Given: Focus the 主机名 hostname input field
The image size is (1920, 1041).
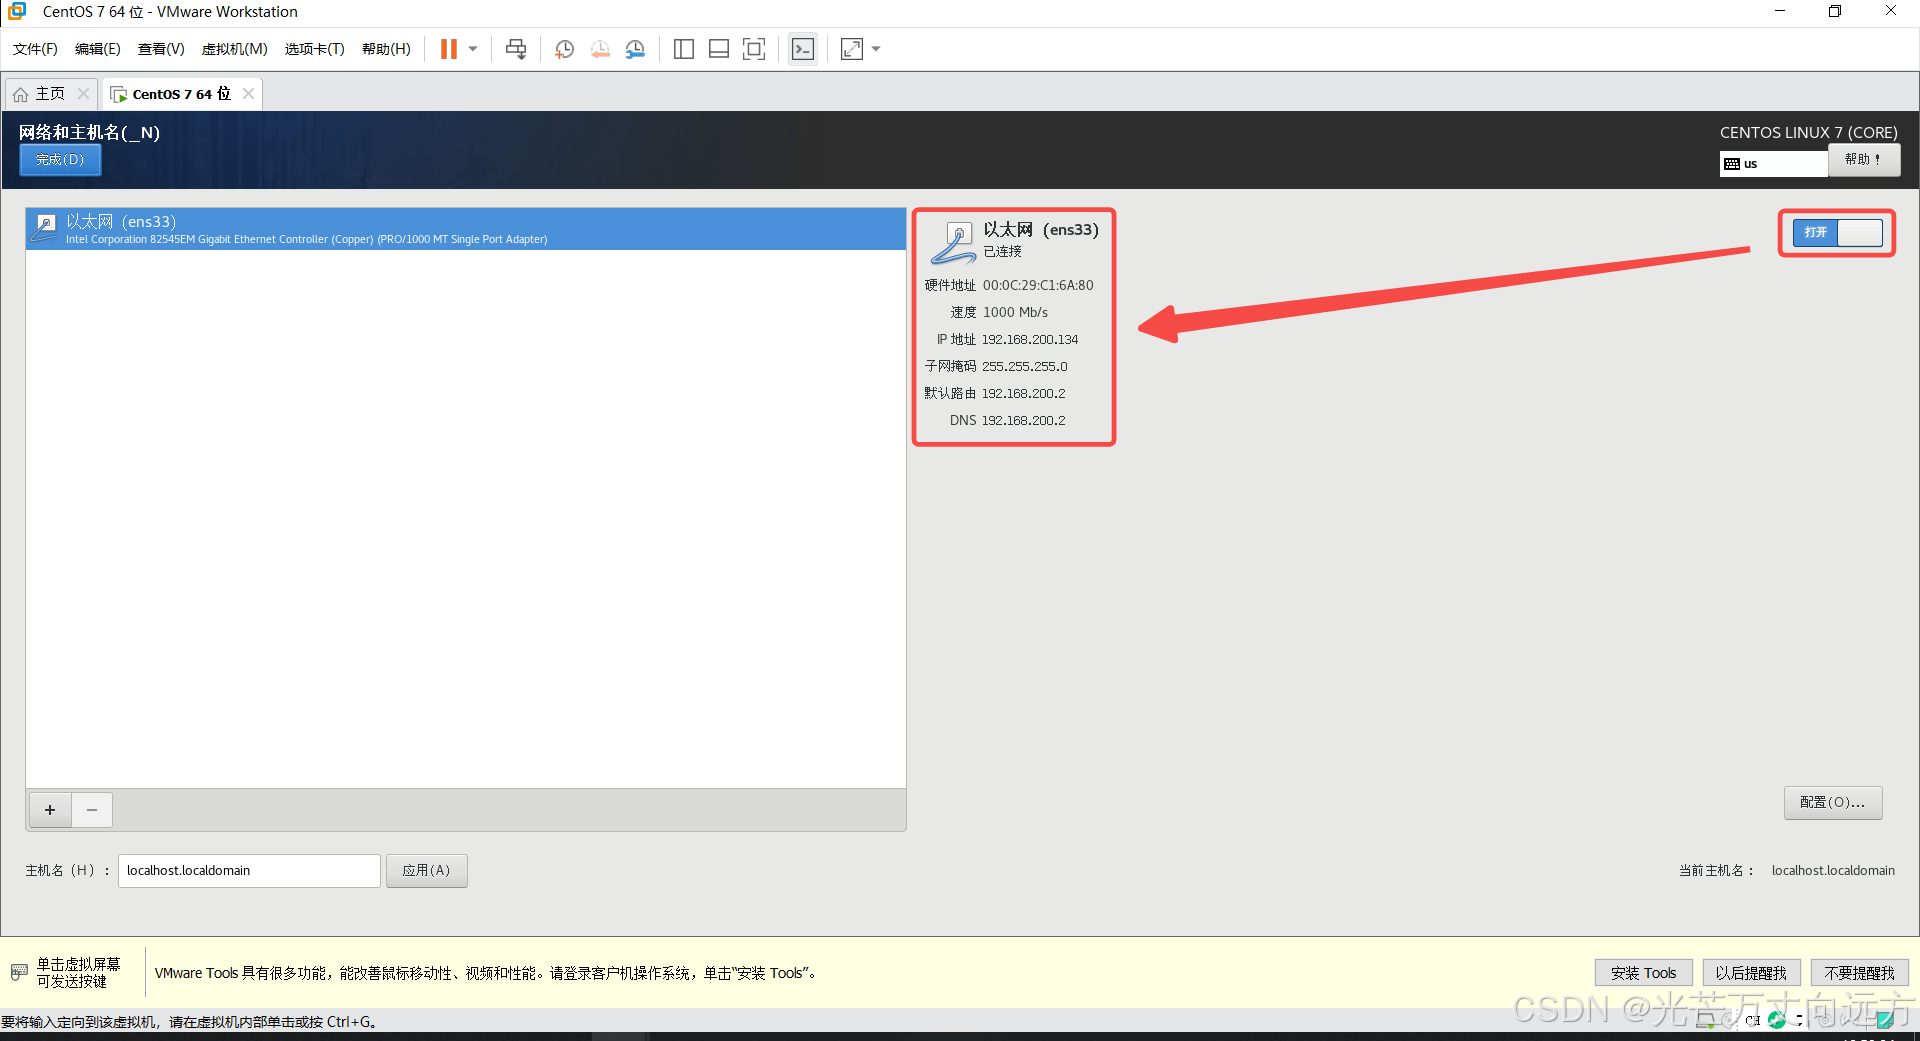Looking at the screenshot, I should click(249, 871).
